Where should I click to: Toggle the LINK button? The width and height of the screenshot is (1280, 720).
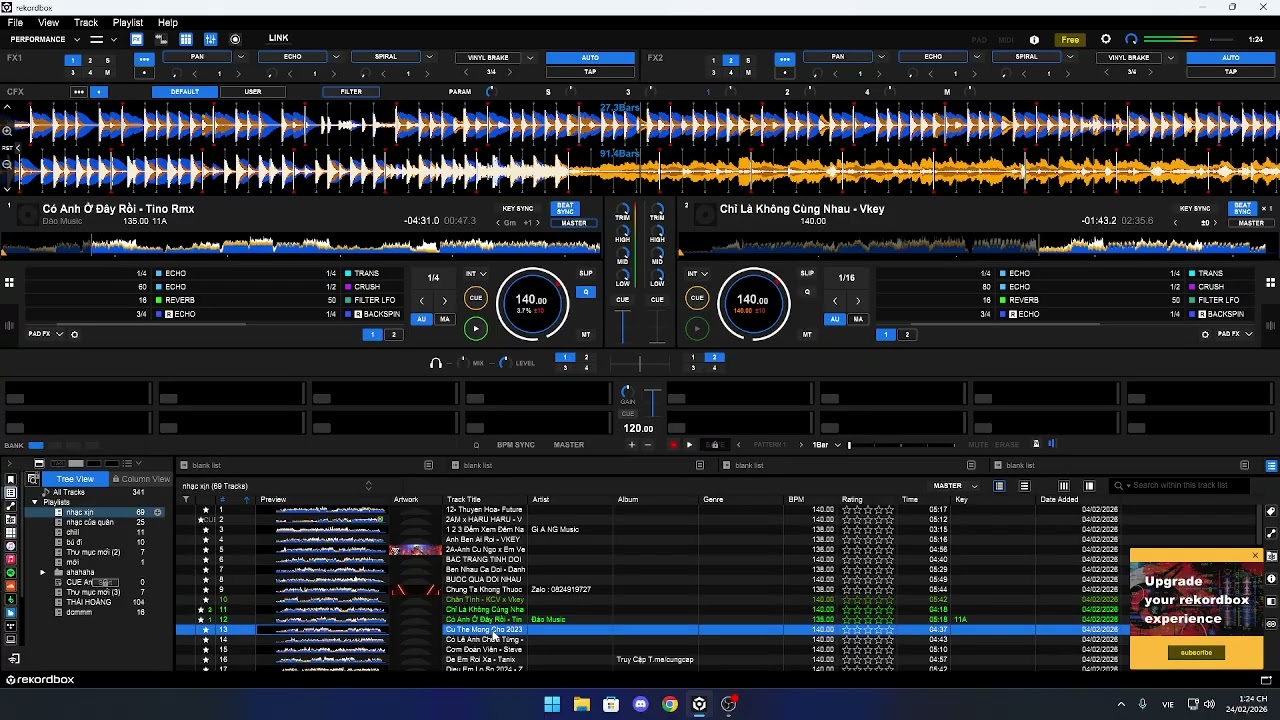pyautogui.click(x=278, y=39)
